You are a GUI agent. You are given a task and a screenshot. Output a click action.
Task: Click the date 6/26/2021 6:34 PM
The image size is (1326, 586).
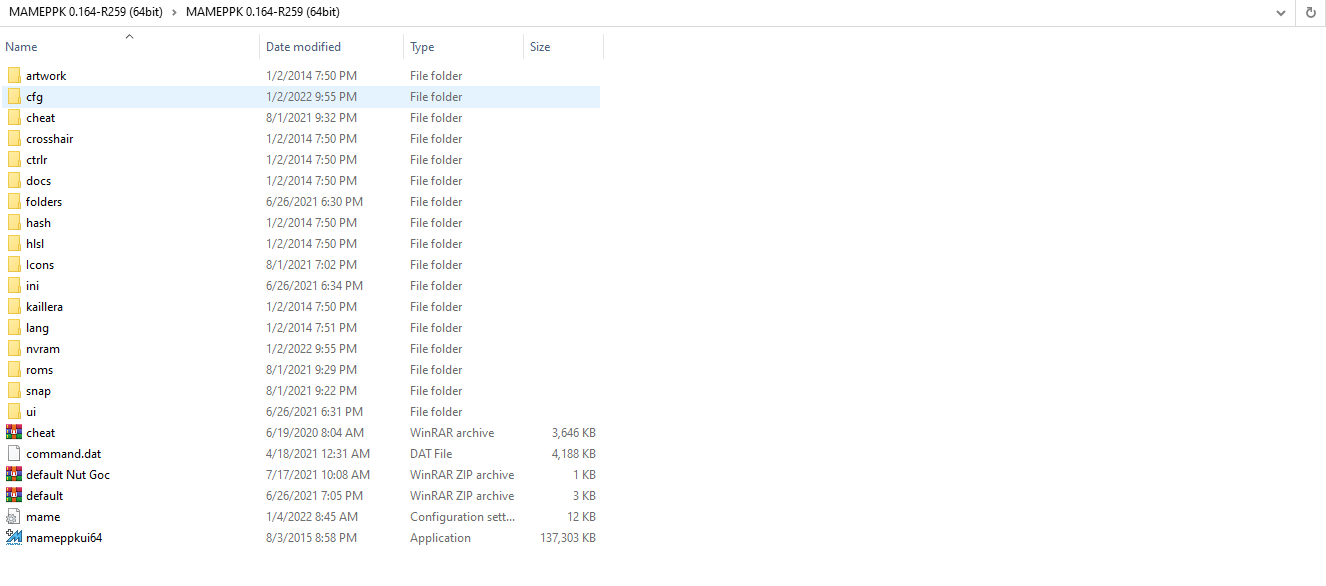click(x=314, y=286)
